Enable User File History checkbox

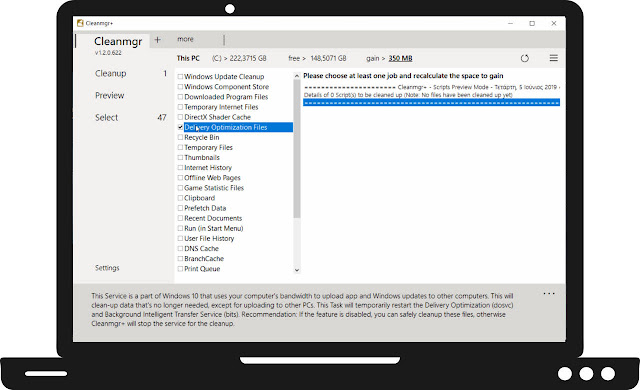180,239
